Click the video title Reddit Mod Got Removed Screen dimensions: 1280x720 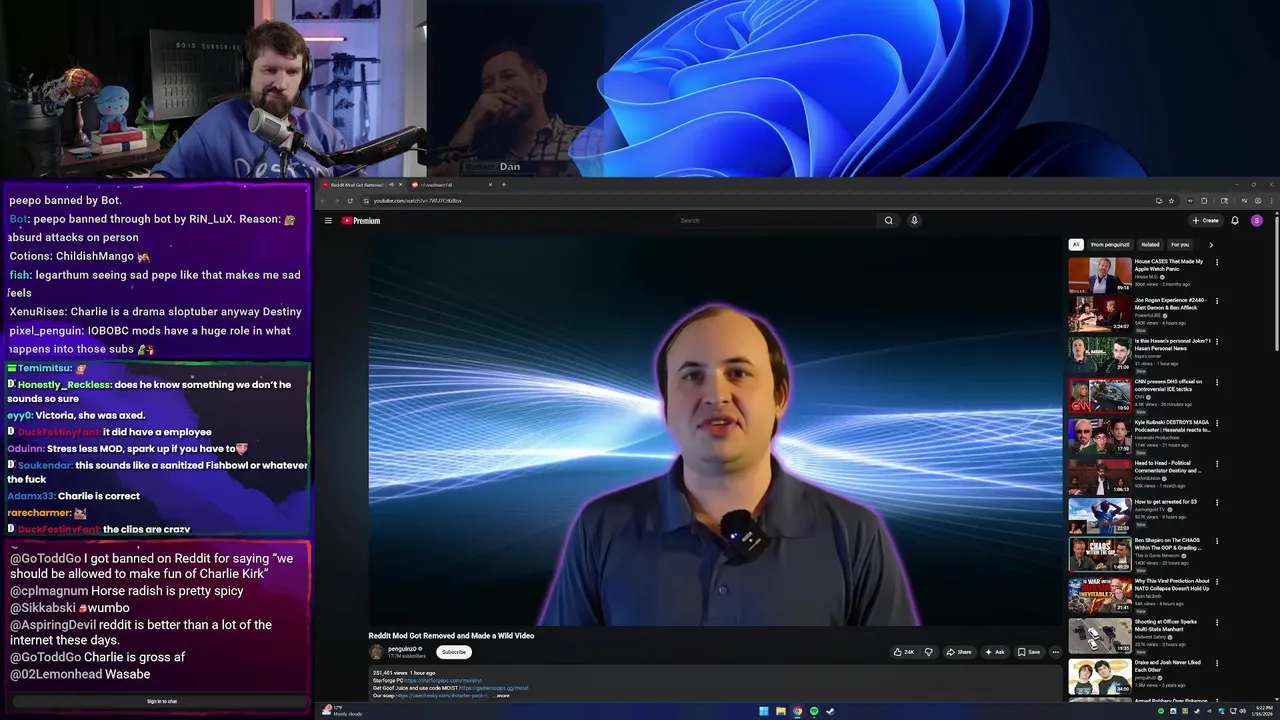pyautogui.click(x=451, y=636)
